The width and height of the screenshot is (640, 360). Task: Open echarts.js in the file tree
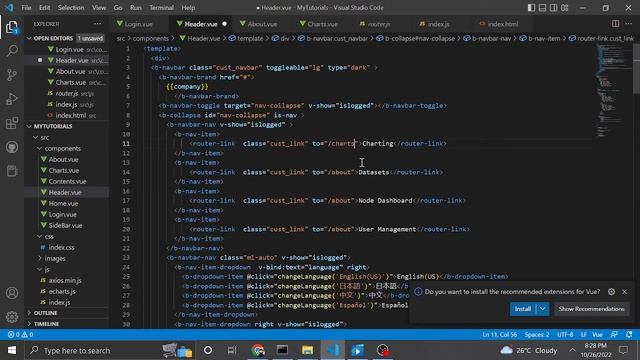(62, 291)
